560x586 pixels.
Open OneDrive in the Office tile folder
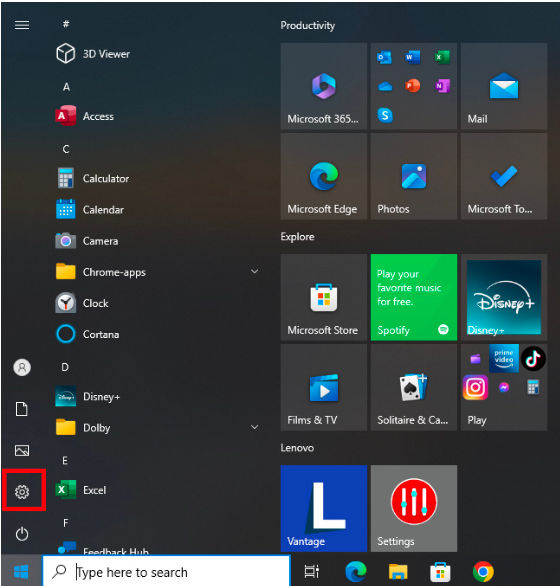tap(385, 86)
